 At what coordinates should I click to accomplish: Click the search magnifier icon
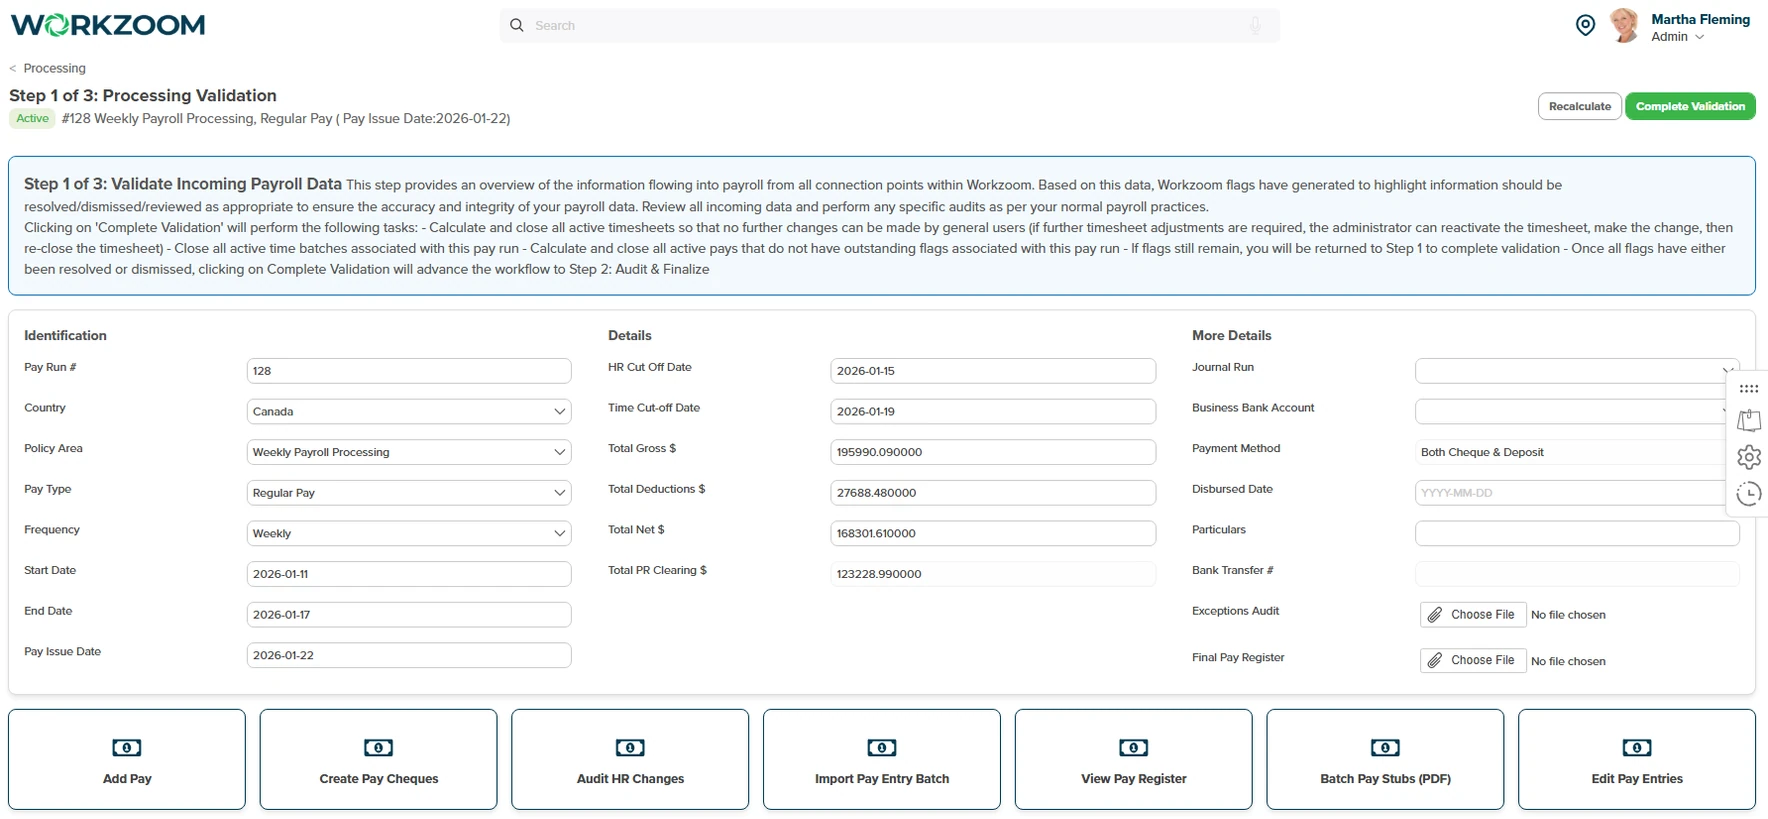point(517,25)
